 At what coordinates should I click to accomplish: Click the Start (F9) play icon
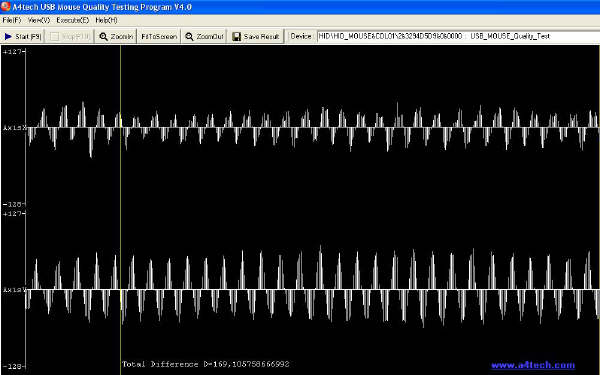8,36
